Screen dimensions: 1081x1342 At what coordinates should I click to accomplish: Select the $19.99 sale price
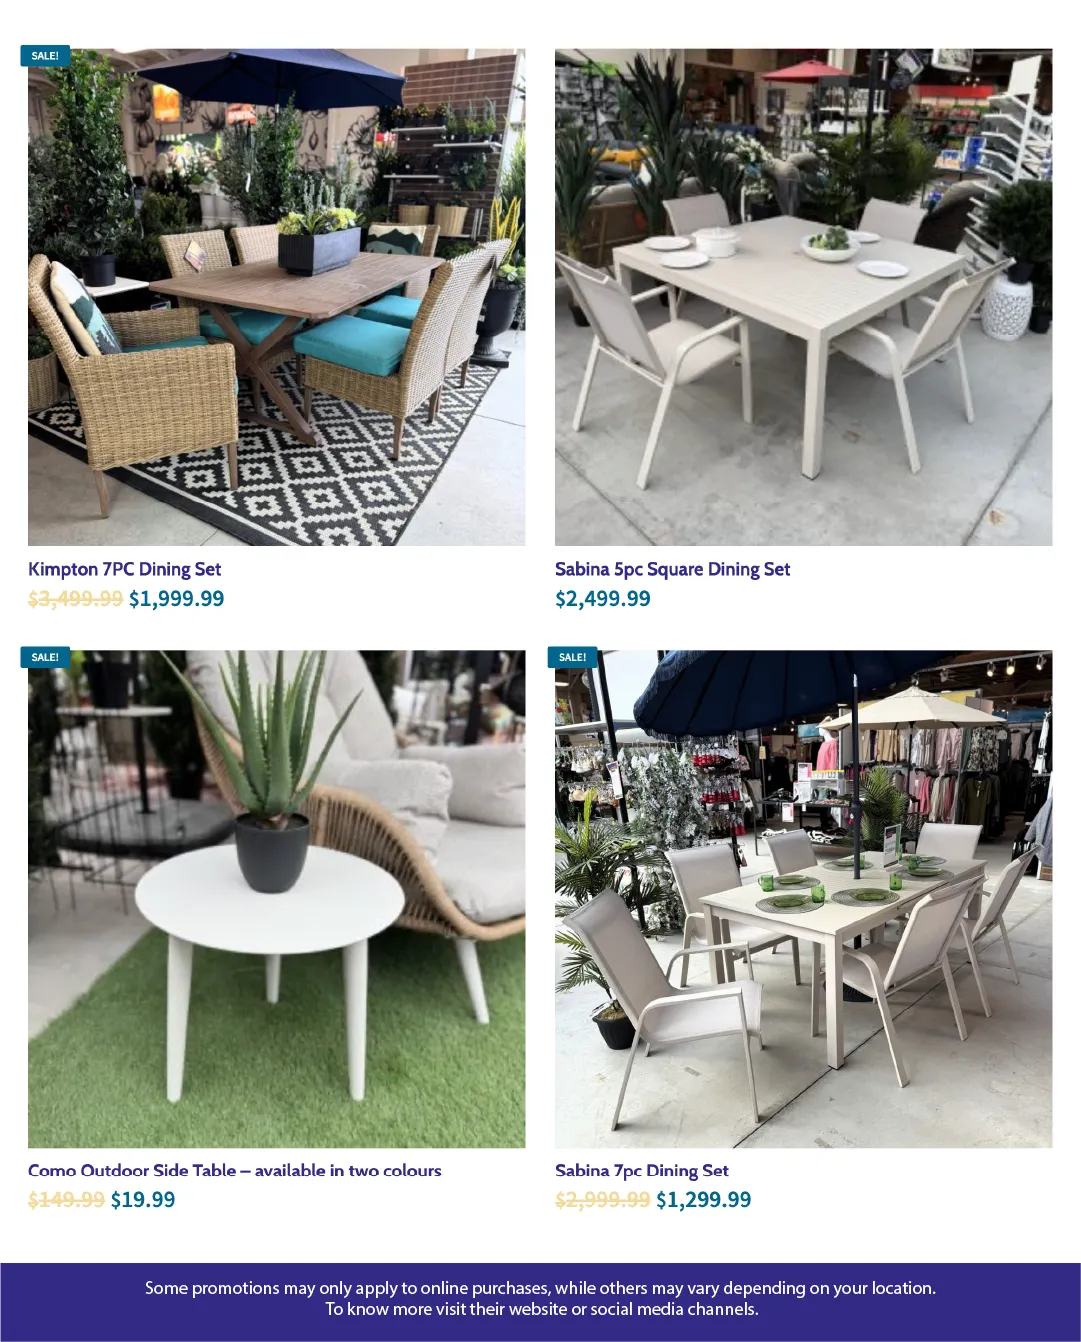[143, 1200]
